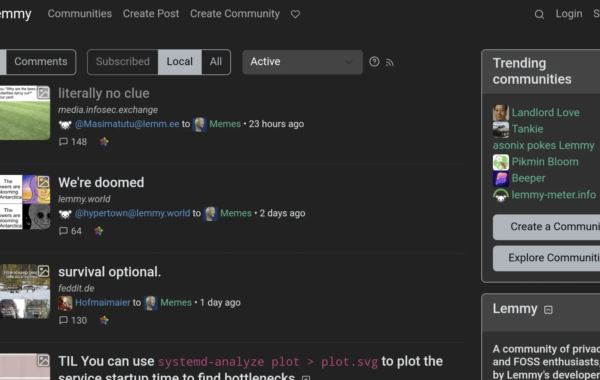Image resolution: width=600 pixels, height=380 pixels.
Task: Open lemmy-meter.info community link
Action: click(554, 195)
